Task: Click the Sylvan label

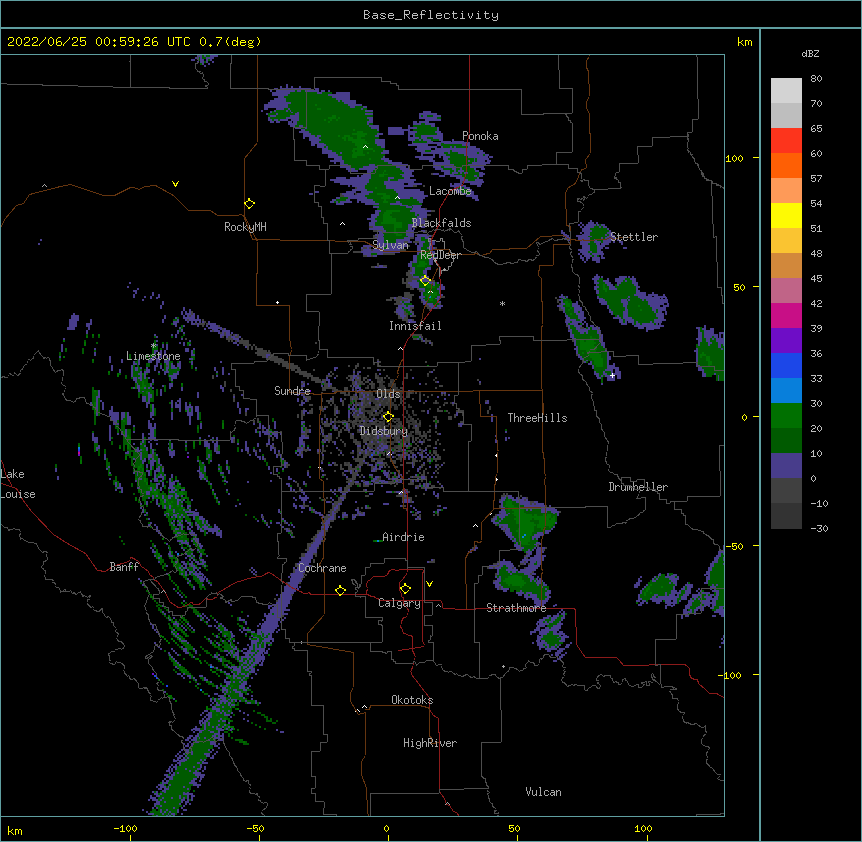Action: coord(390,245)
